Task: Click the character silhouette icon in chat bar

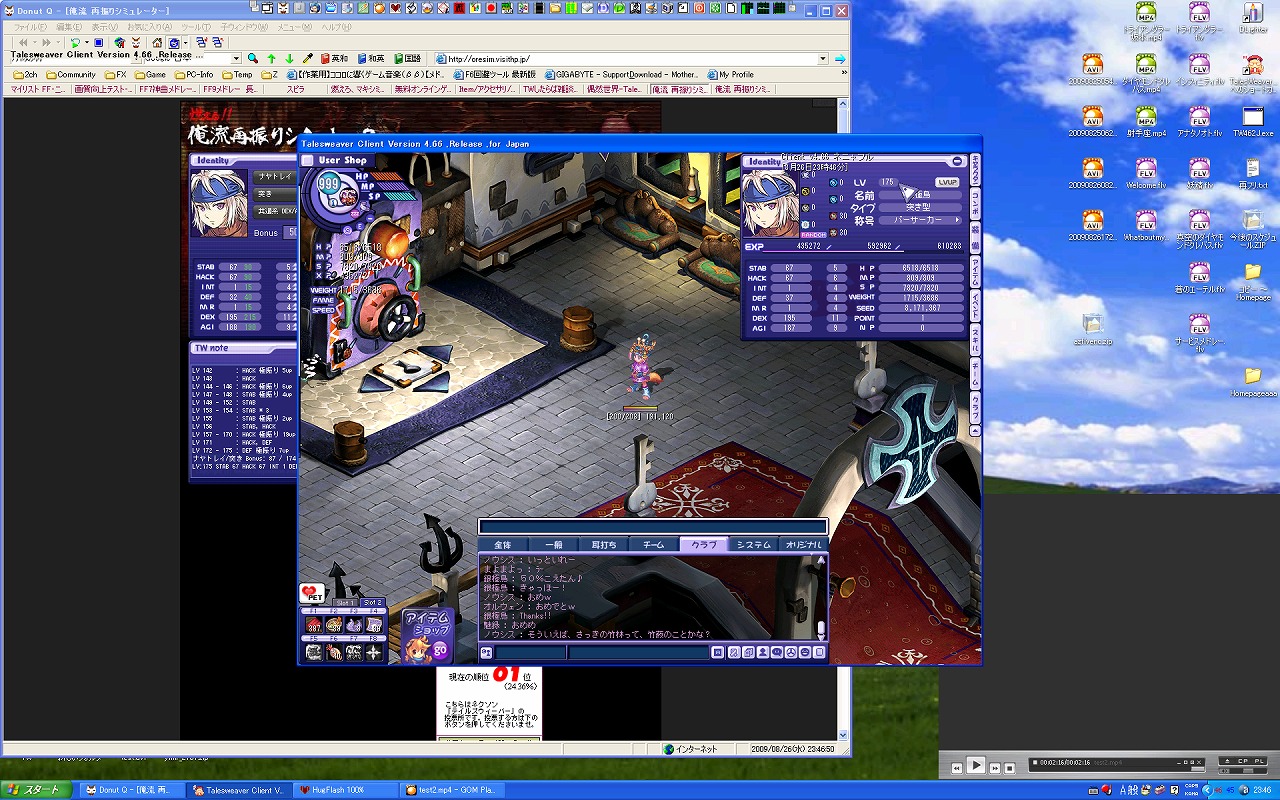Action: click(x=762, y=653)
